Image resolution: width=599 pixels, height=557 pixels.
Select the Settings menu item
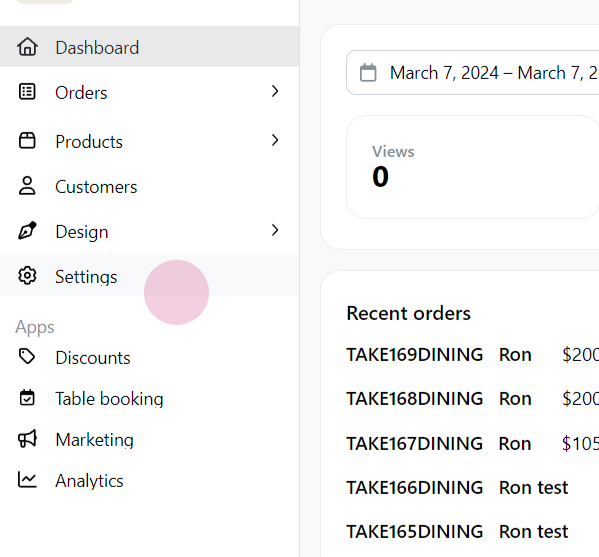[149, 276]
